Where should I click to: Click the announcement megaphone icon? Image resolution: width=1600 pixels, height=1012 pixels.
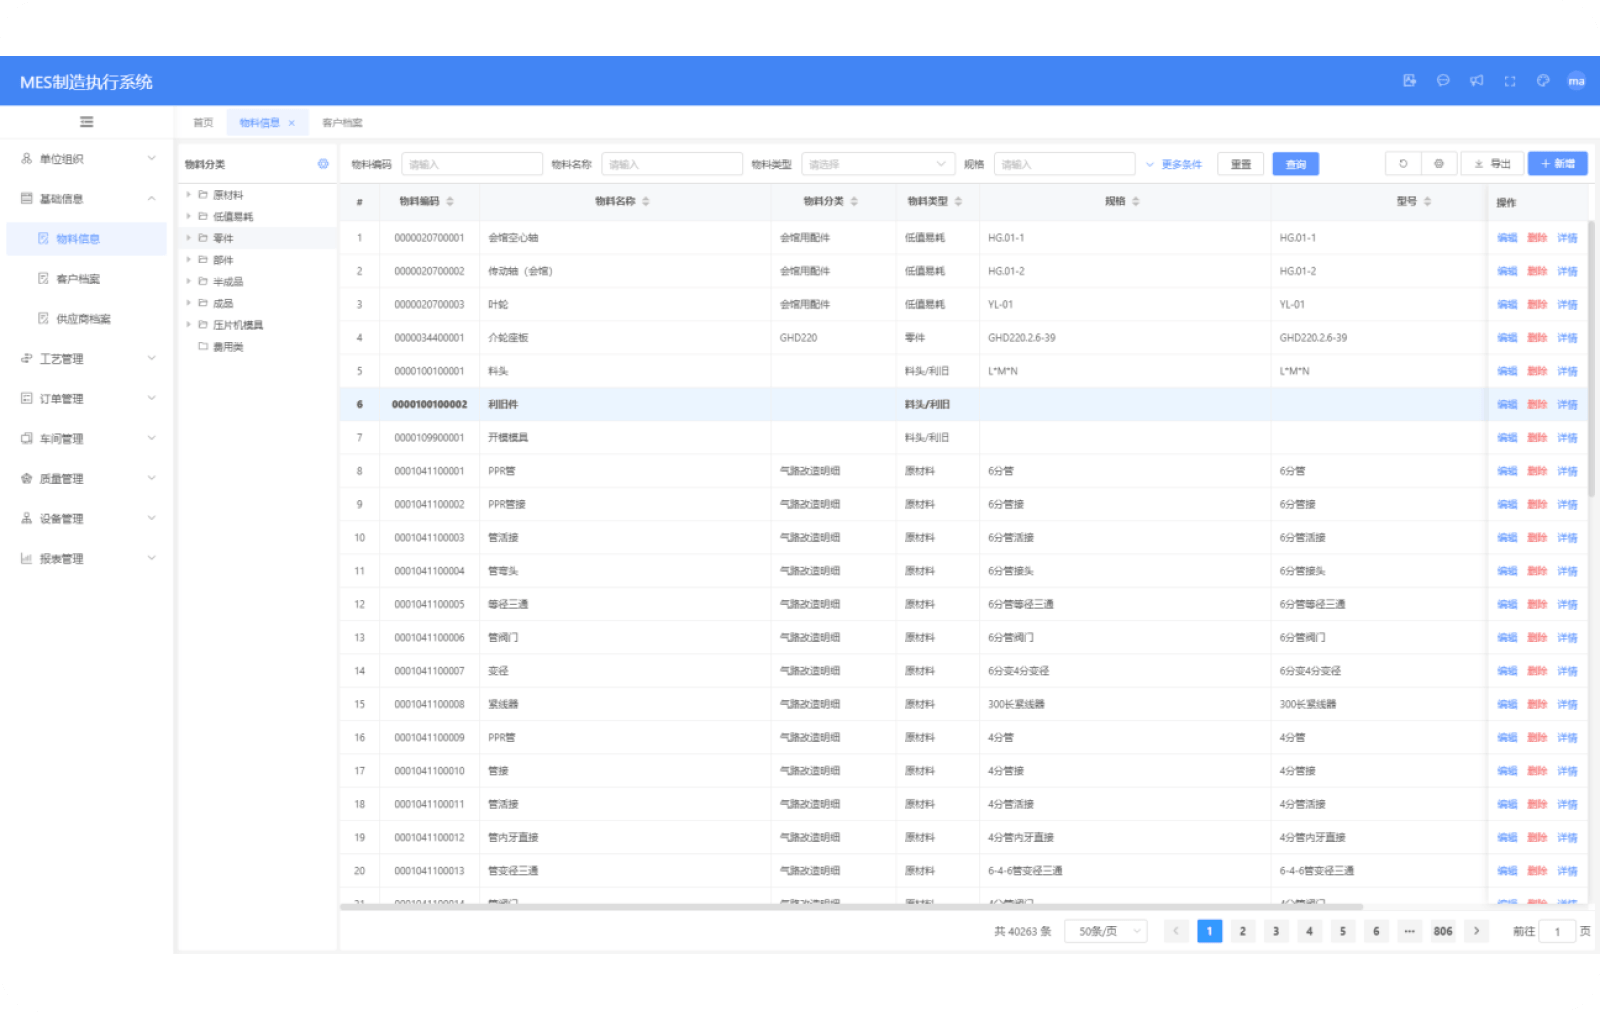point(1476,81)
